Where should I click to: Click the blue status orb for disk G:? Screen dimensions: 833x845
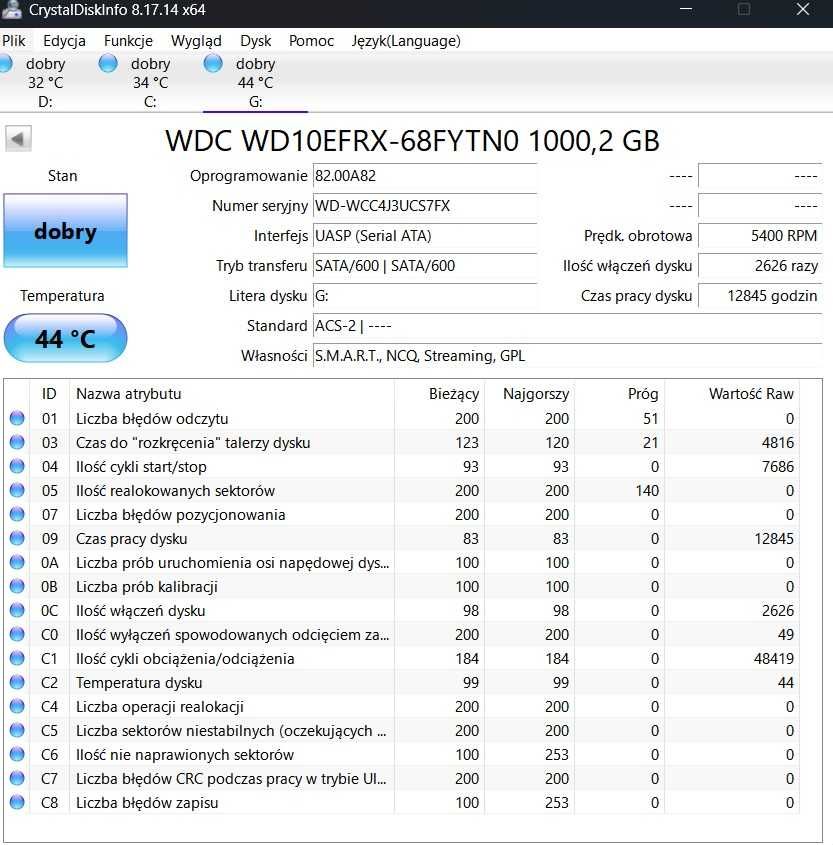click(213, 63)
